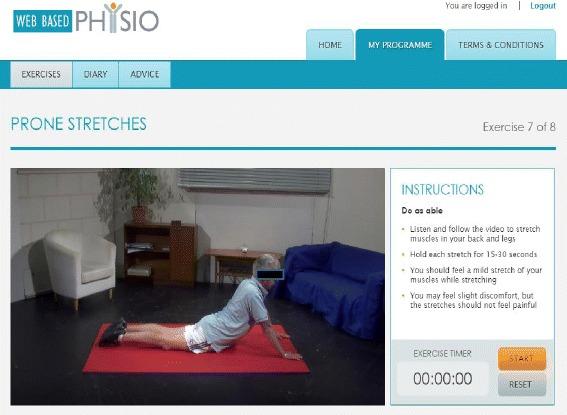567x415 pixels.
Task: Click the 'You are logged in' text
Action: 476,6
